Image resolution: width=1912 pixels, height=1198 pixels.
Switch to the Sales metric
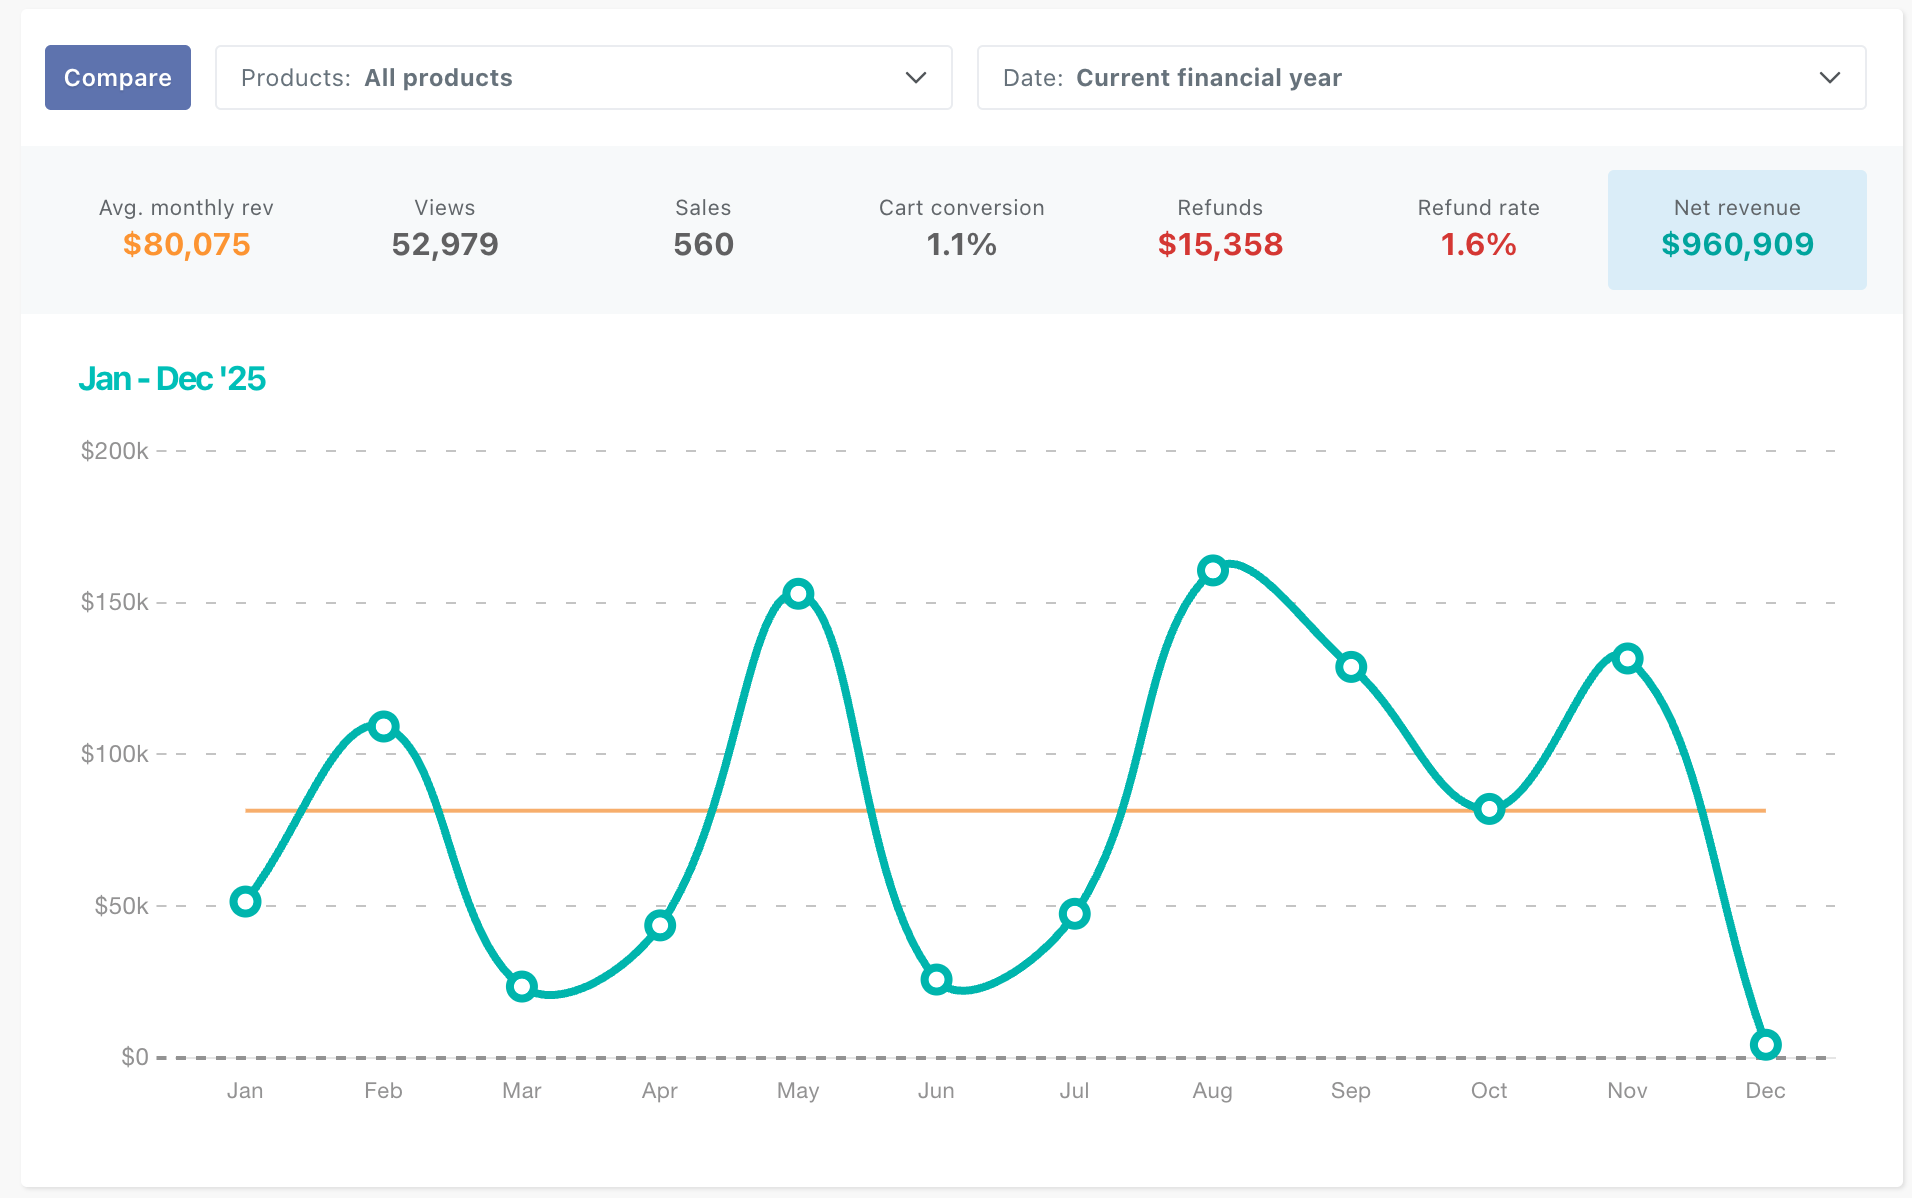[x=703, y=229]
